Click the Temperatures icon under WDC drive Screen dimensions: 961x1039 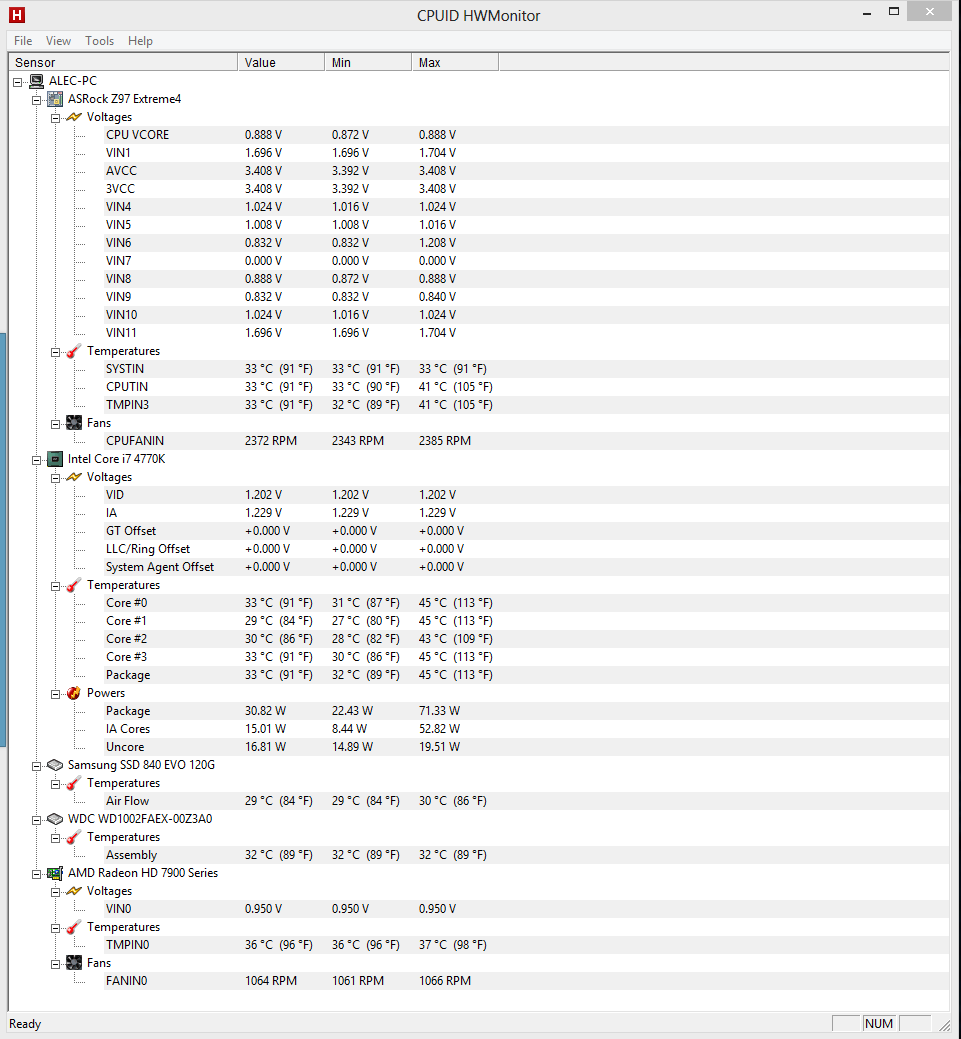tap(74, 838)
